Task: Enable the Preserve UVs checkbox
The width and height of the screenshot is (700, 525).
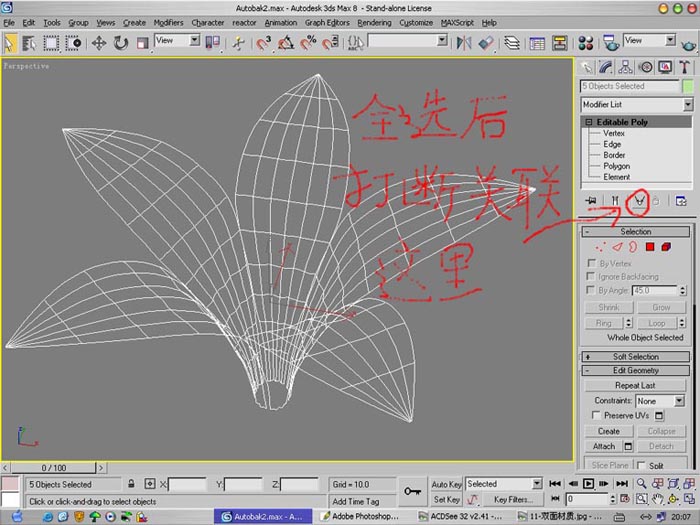Action: point(596,415)
